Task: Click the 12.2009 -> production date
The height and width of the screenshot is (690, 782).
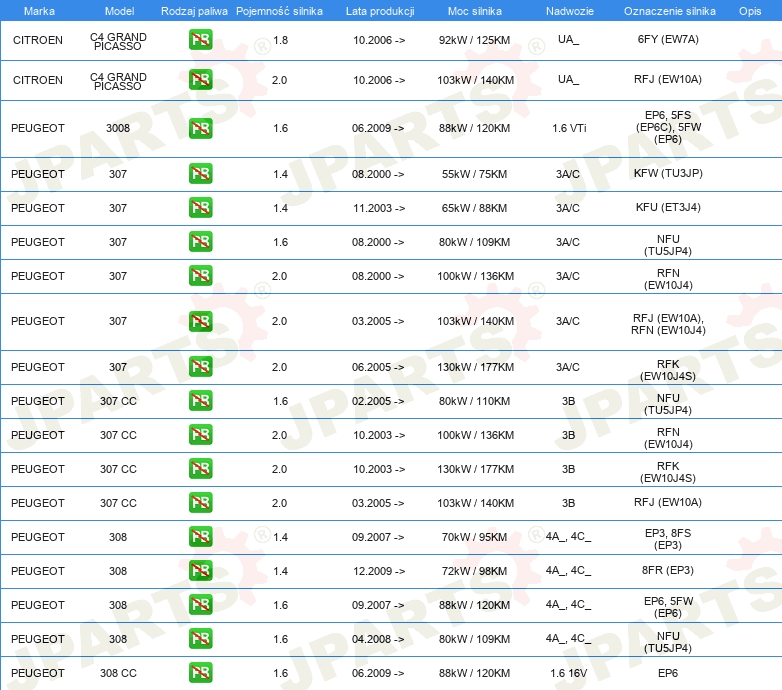Action: [x=379, y=571]
